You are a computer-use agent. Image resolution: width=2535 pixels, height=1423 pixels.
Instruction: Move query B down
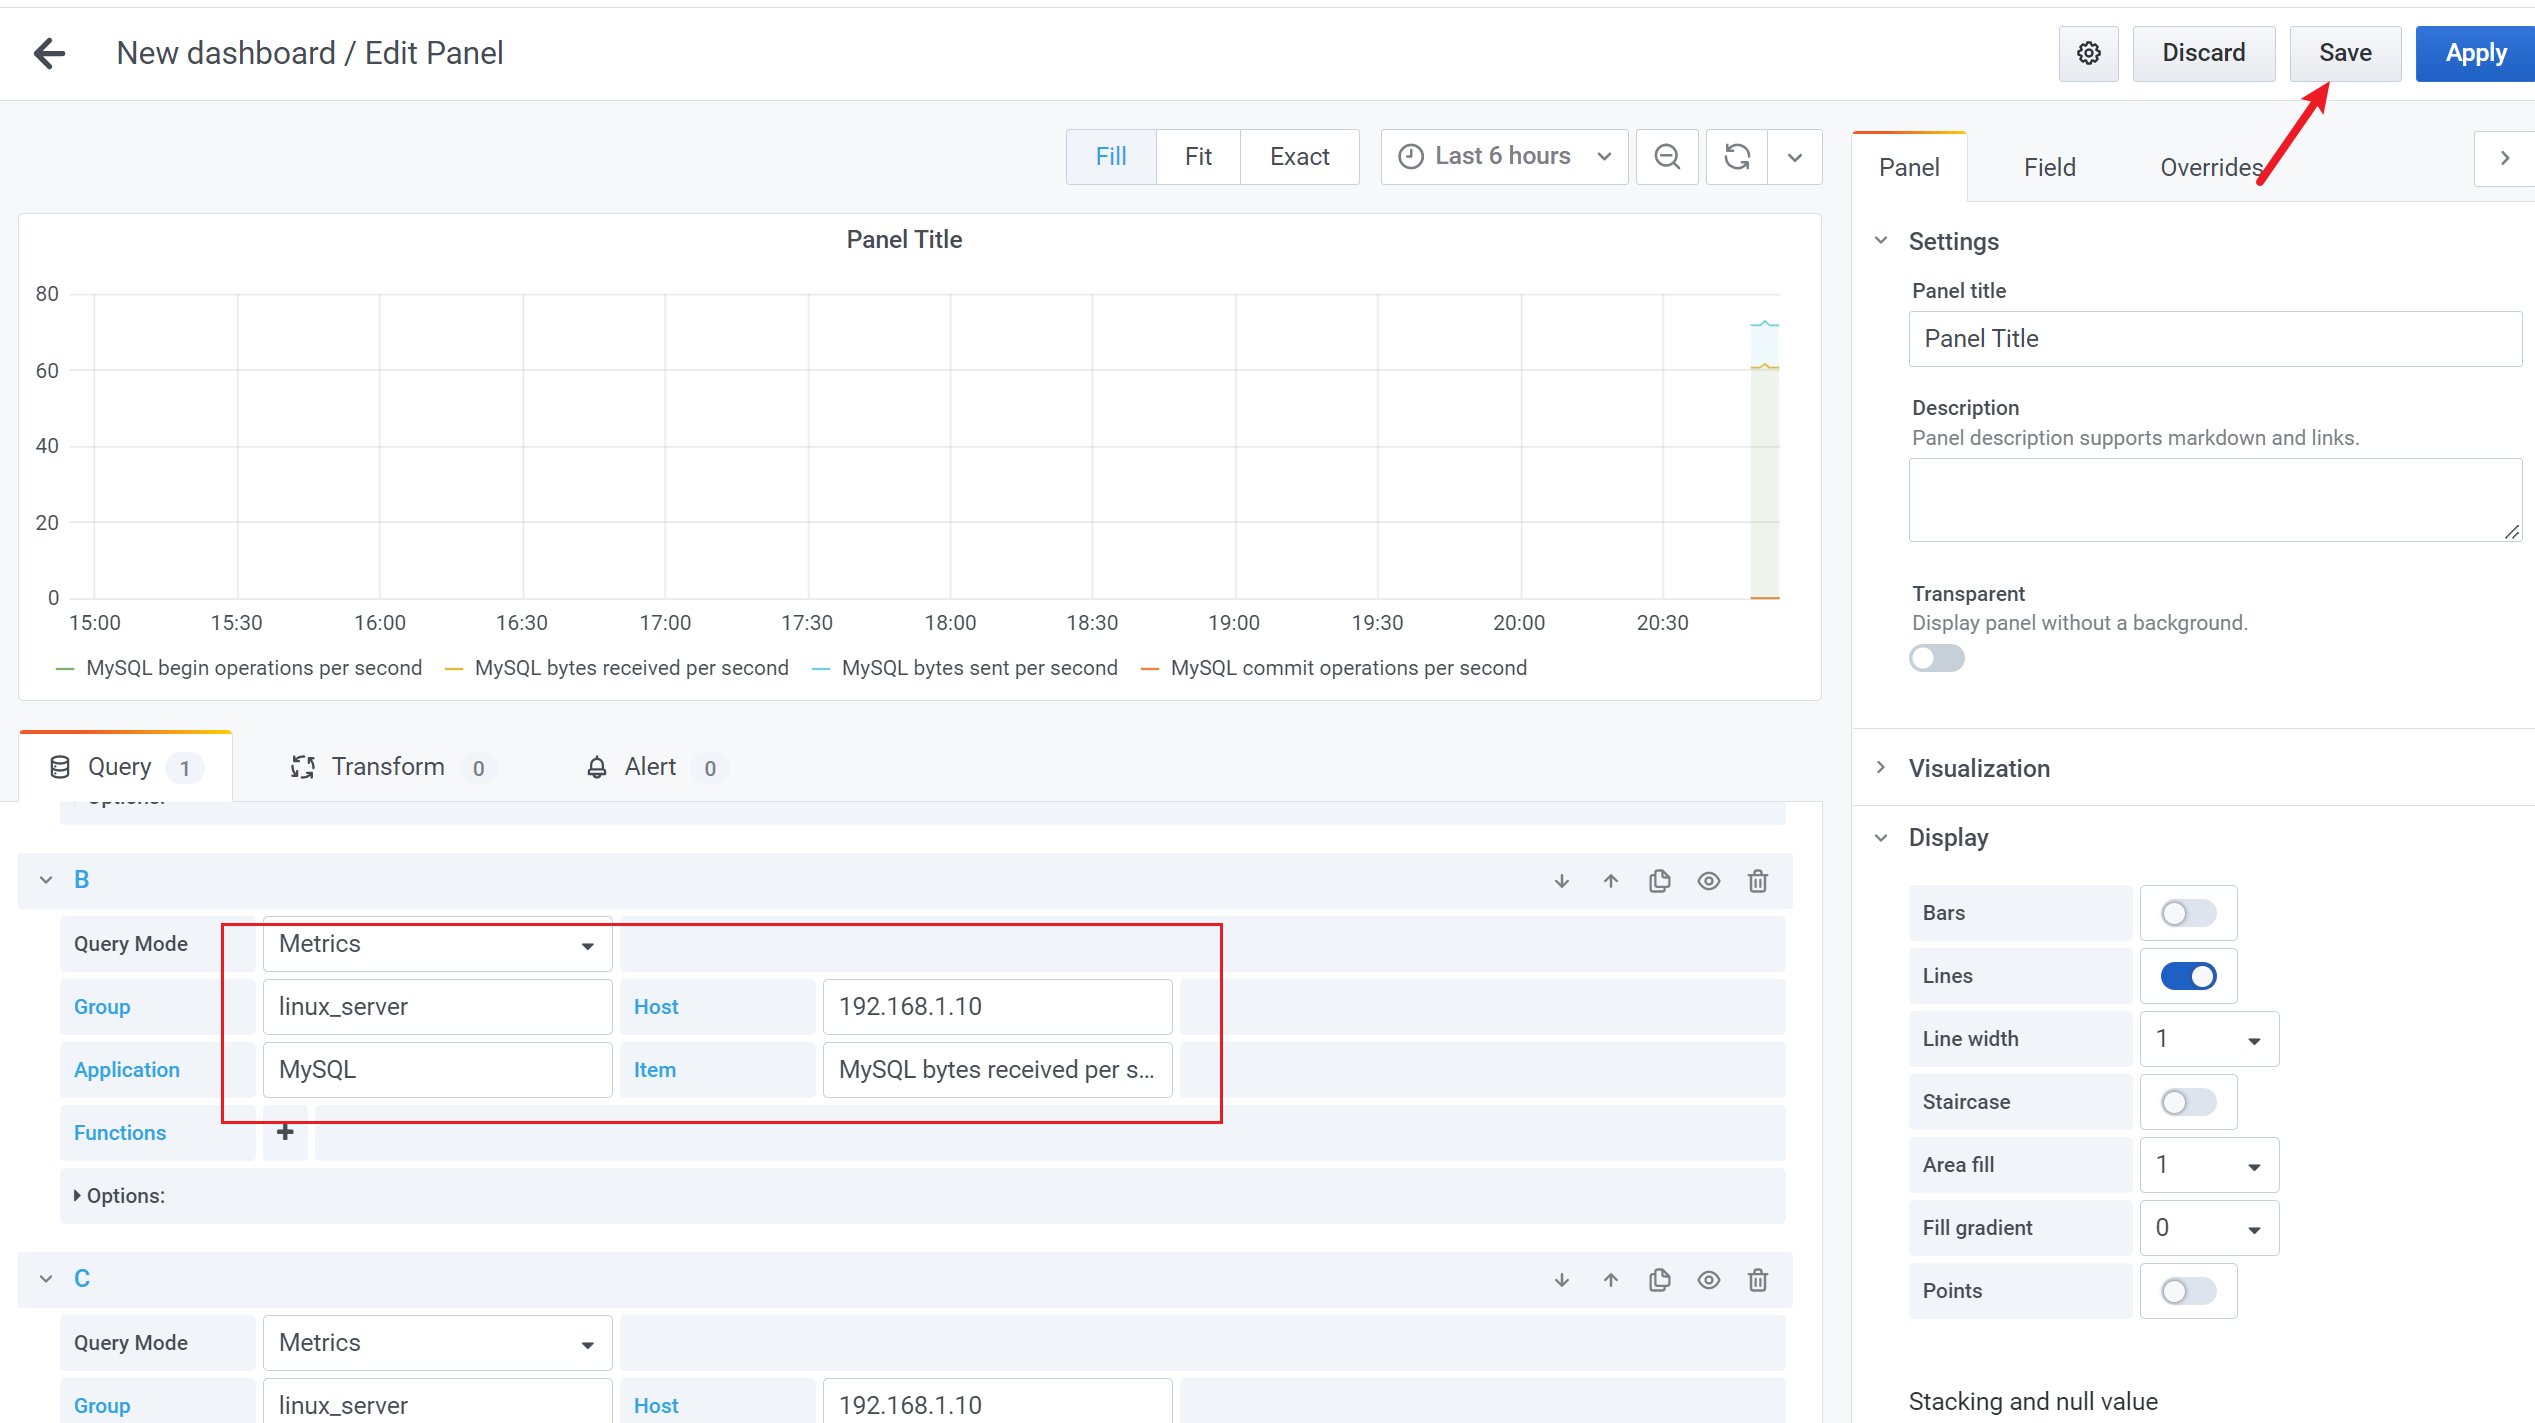1562,881
